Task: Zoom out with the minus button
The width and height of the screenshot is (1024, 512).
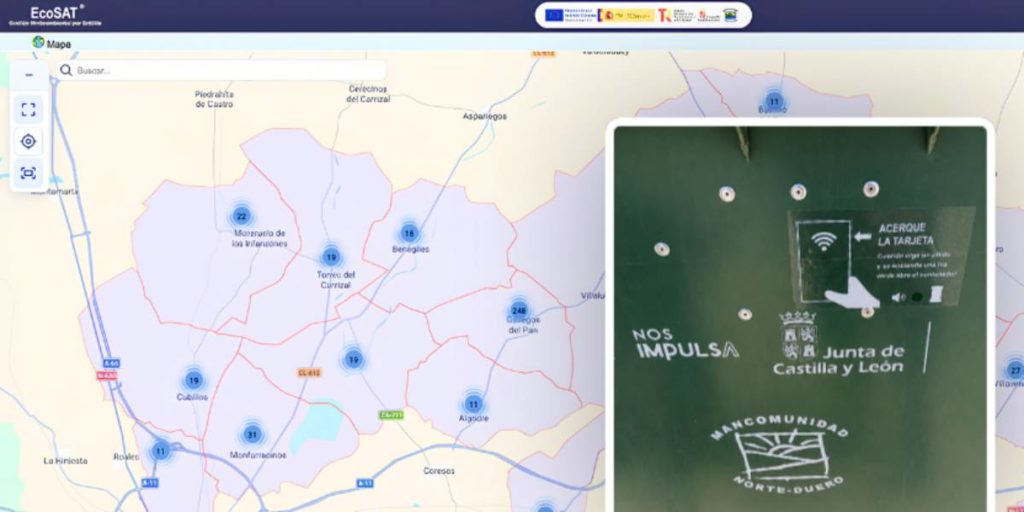Action: click(x=29, y=75)
